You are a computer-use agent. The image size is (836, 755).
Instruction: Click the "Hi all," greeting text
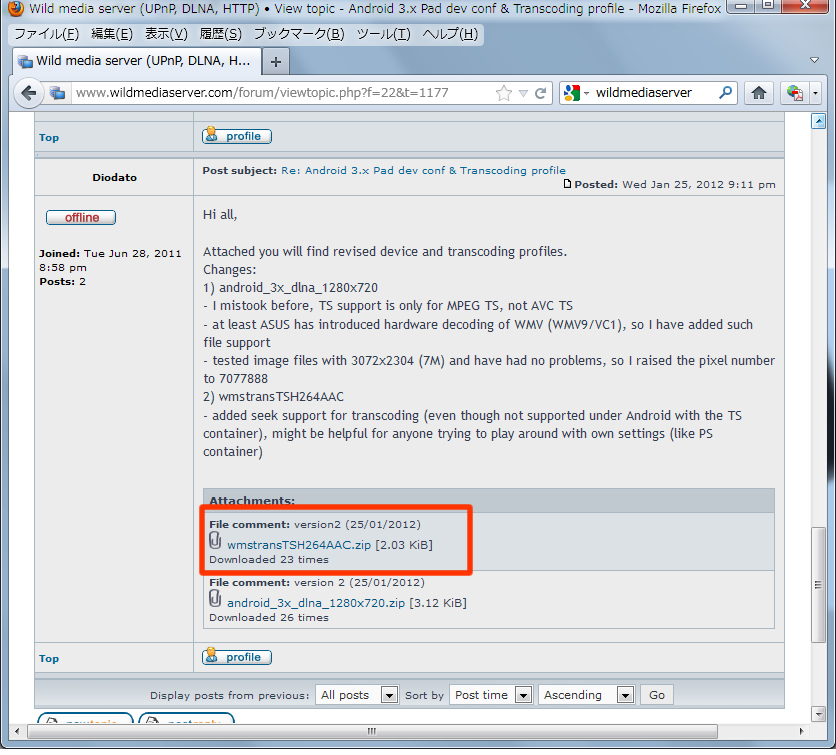(x=220, y=215)
